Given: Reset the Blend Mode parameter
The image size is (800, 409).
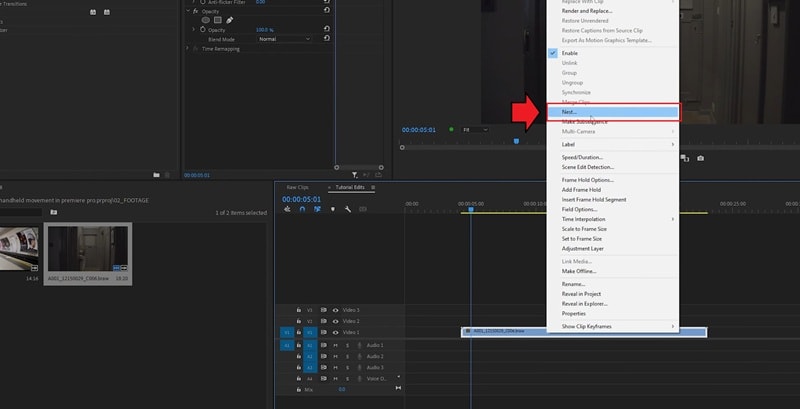Looking at the screenshot, I should [327, 38].
